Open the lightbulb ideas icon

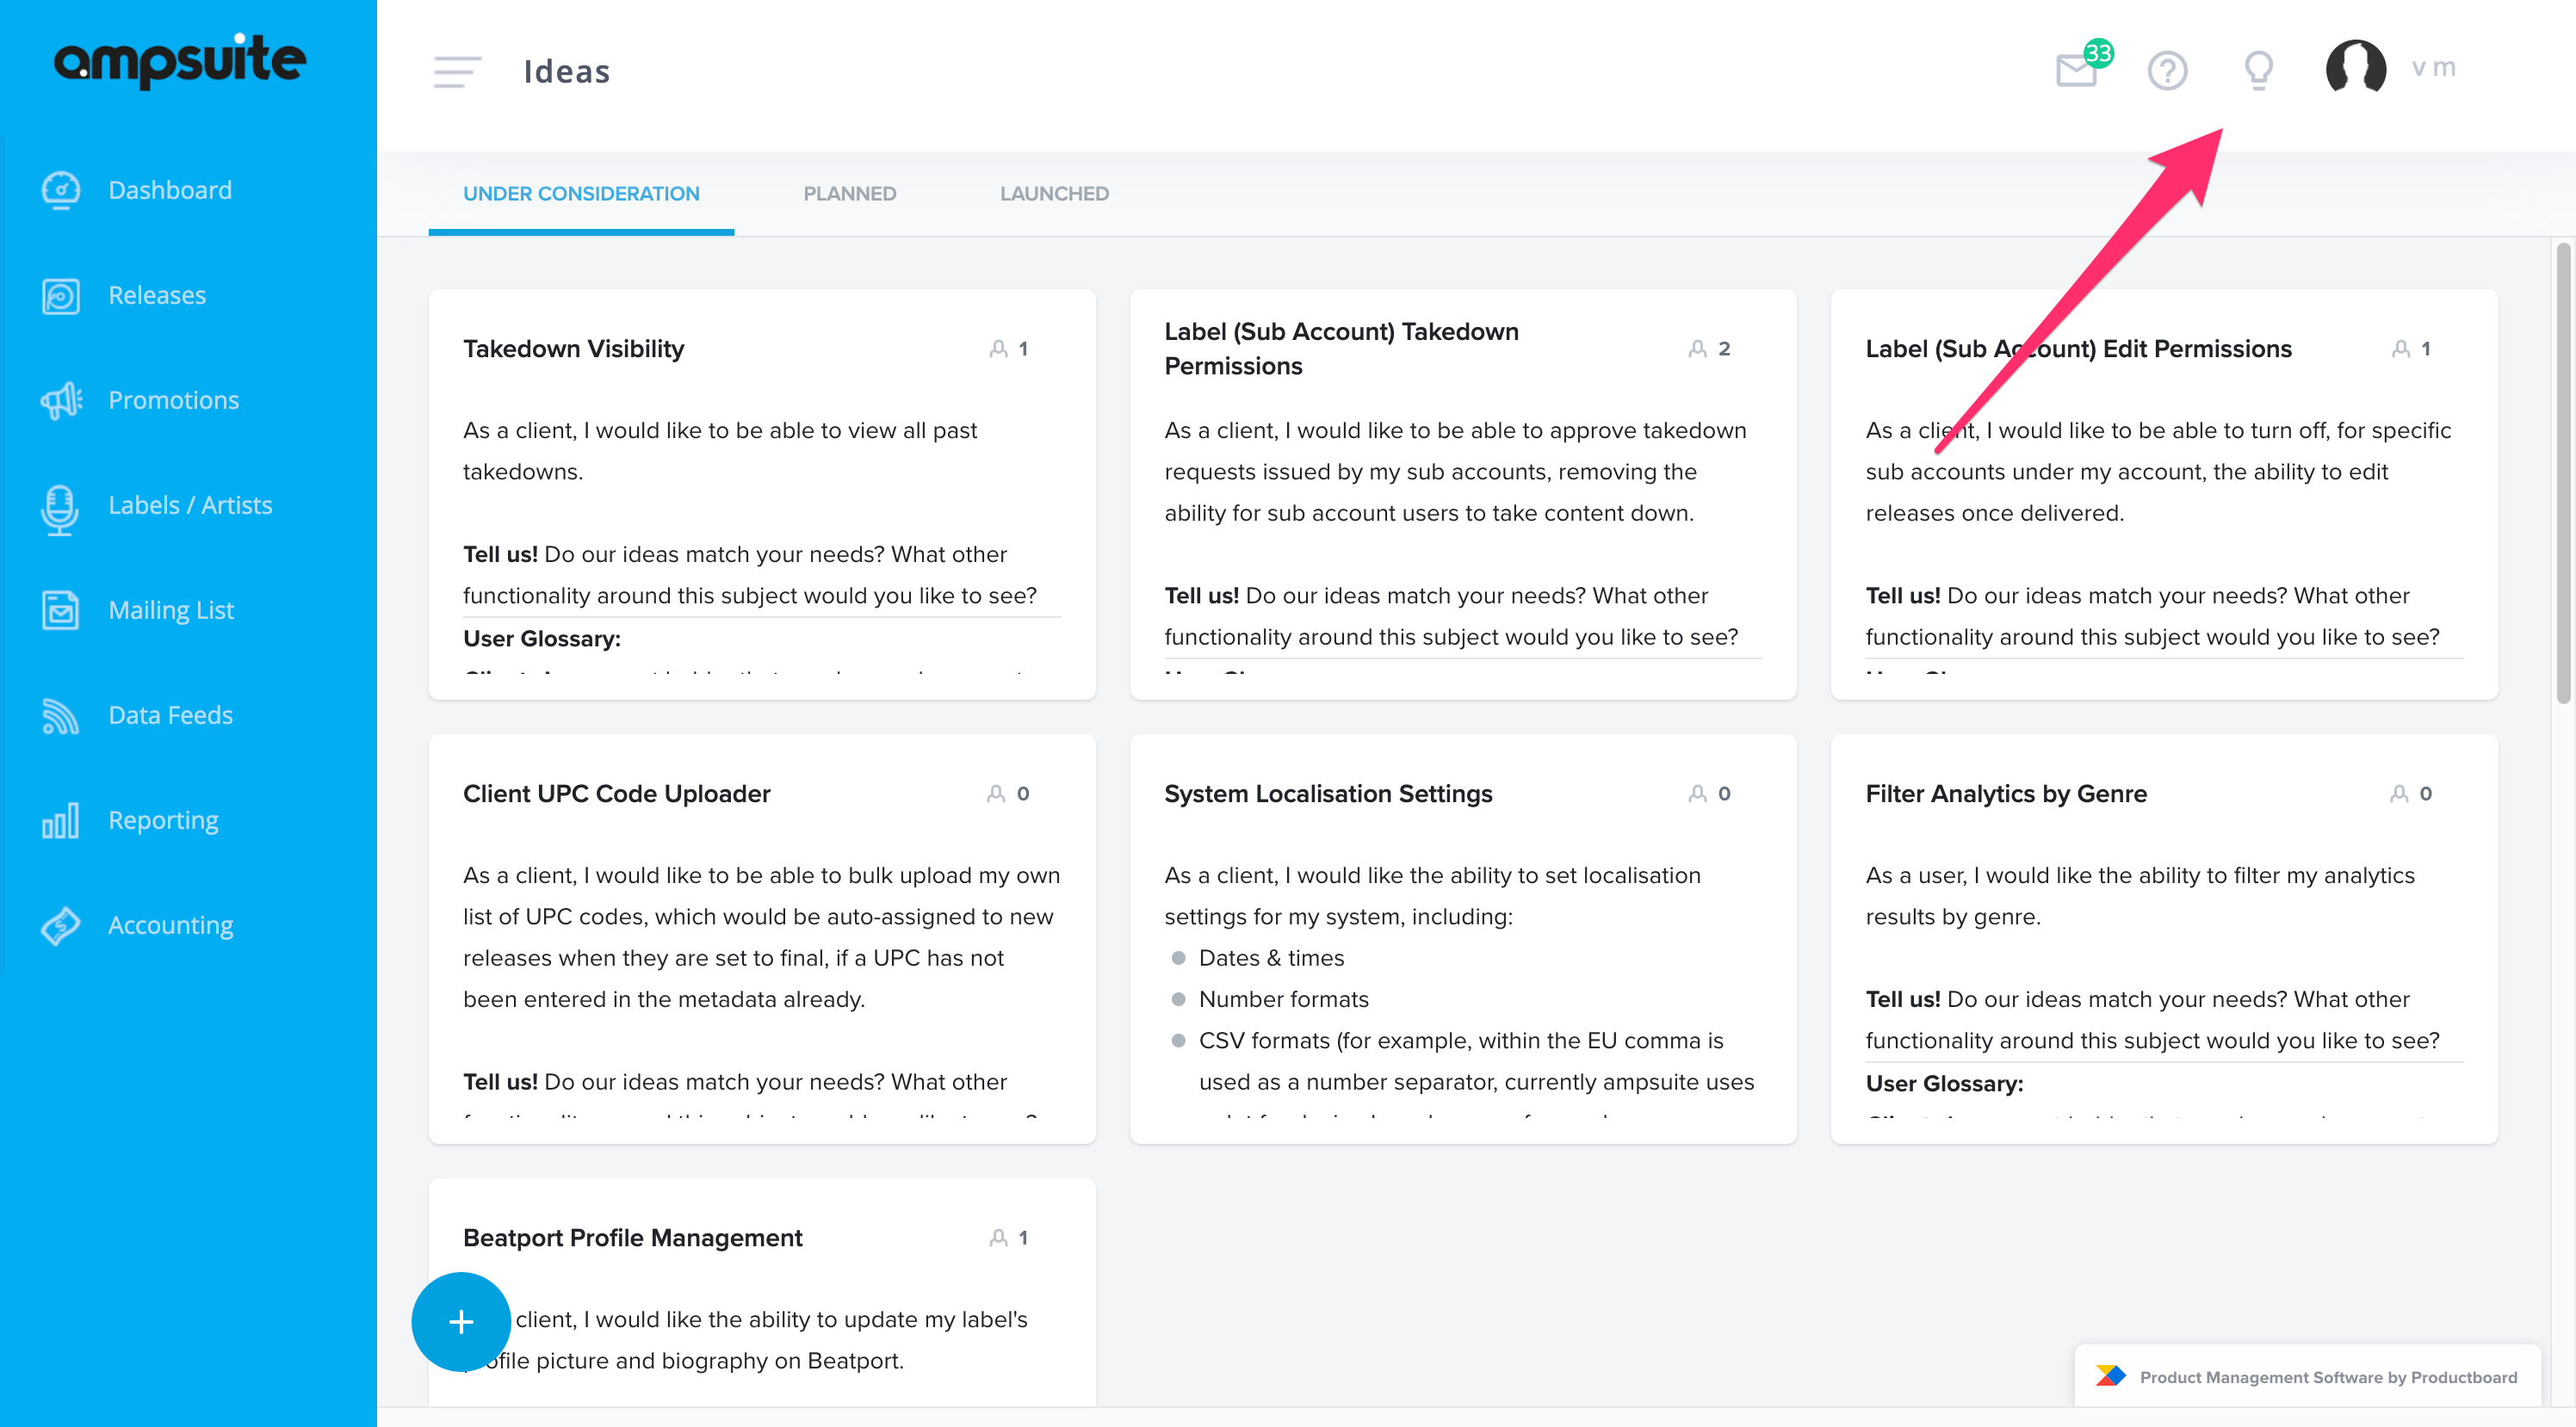(x=2258, y=71)
